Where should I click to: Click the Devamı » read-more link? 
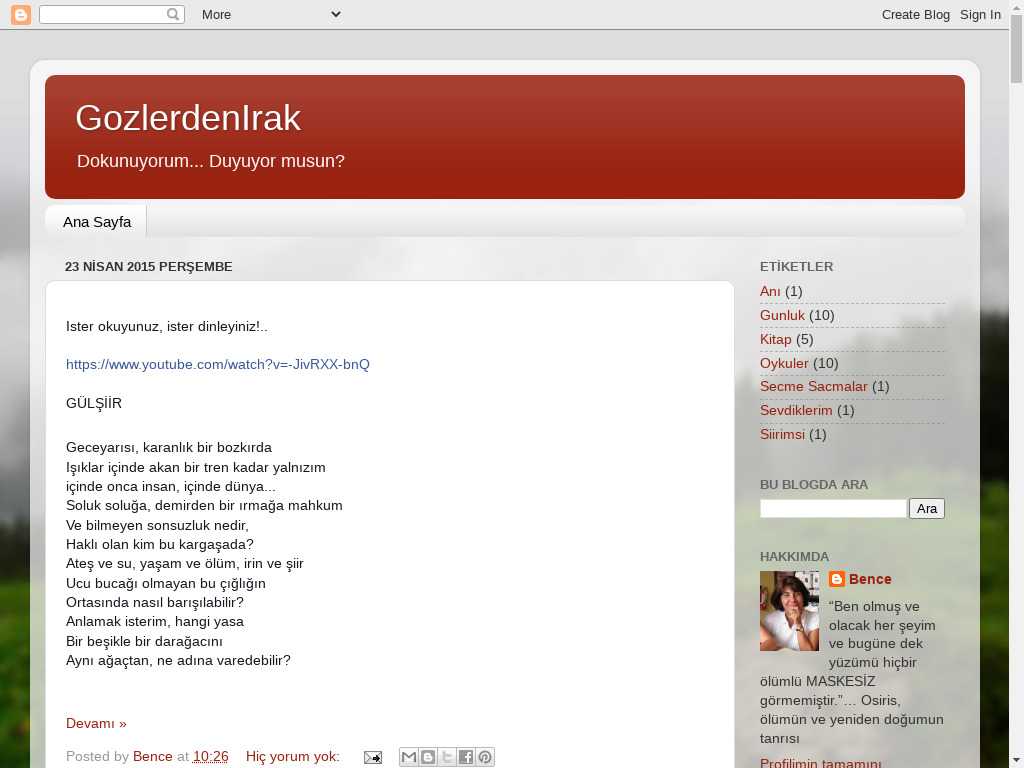(96, 723)
